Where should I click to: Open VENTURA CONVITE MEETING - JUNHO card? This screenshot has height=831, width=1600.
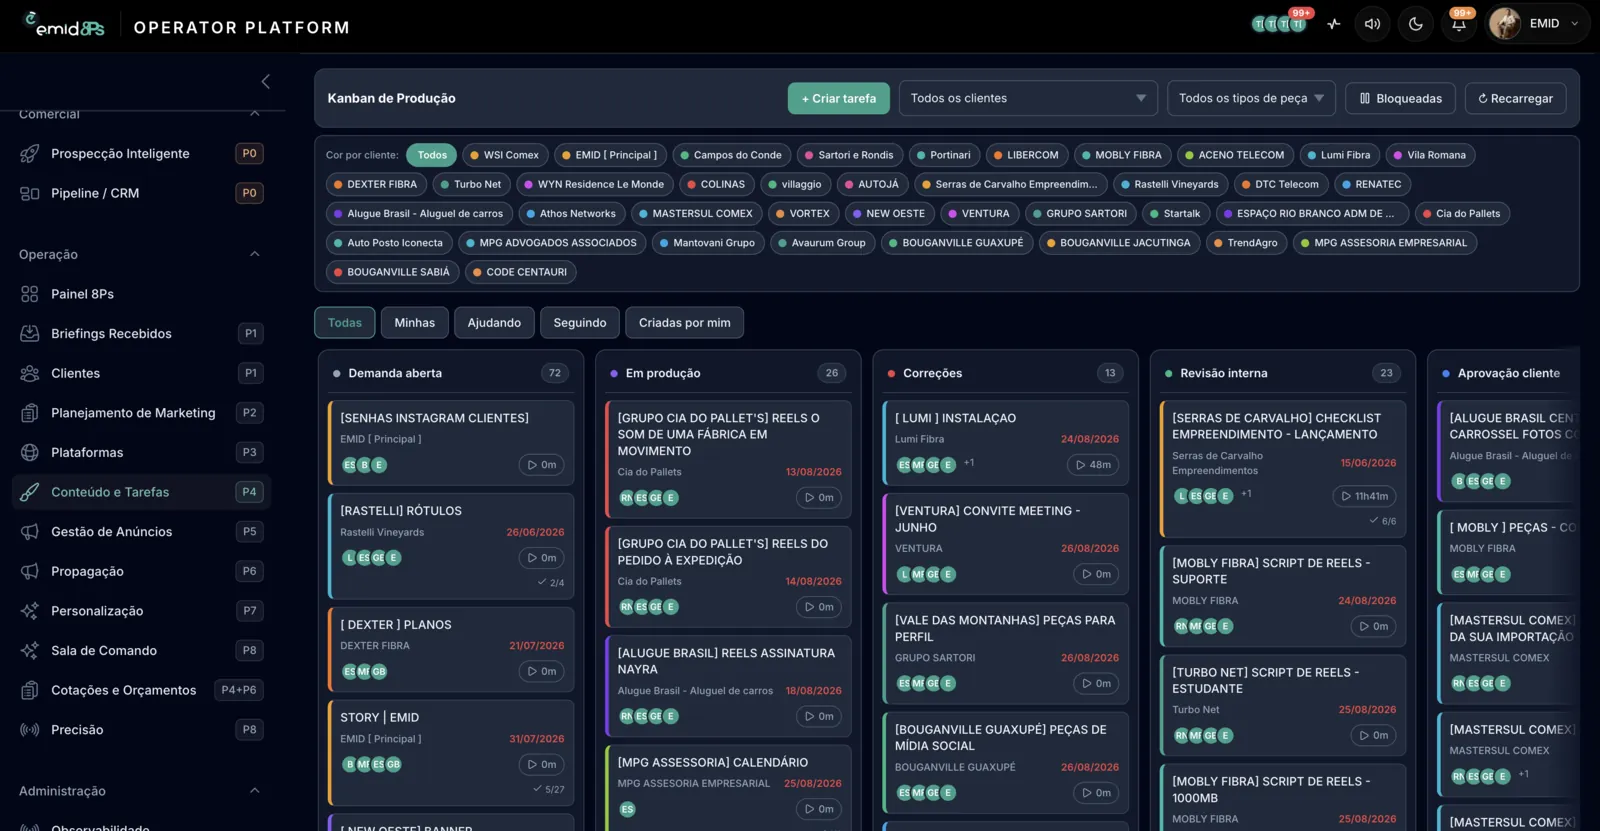(x=1005, y=543)
